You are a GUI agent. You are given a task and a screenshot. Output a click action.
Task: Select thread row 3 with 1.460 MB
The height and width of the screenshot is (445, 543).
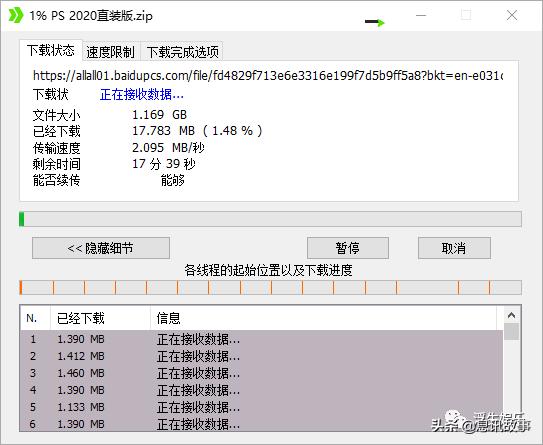click(x=261, y=373)
